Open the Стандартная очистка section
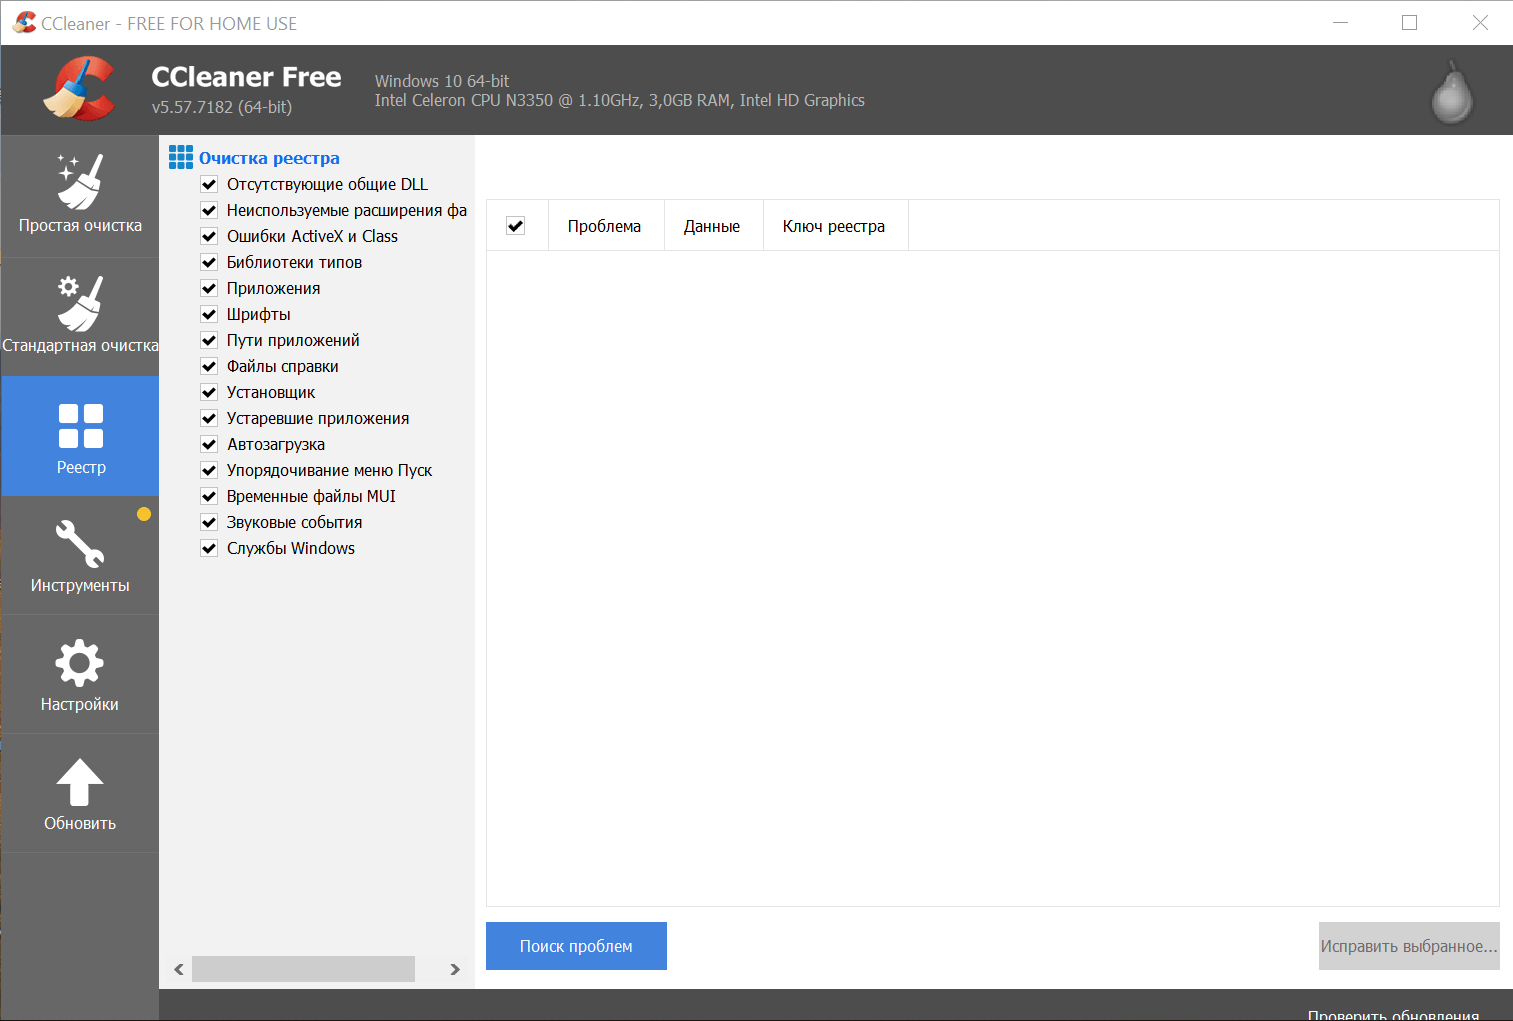Image resolution: width=1513 pixels, height=1021 pixels. pos(80,317)
